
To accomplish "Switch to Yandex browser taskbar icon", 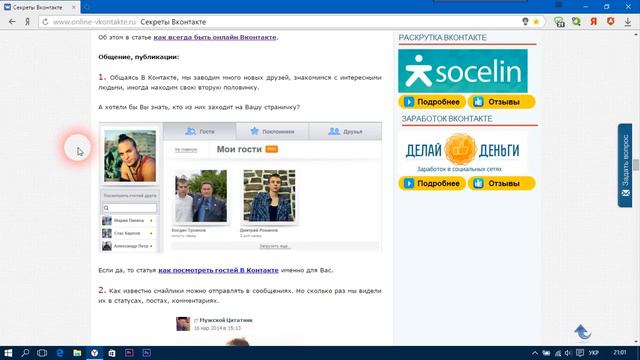I will (x=94, y=353).
